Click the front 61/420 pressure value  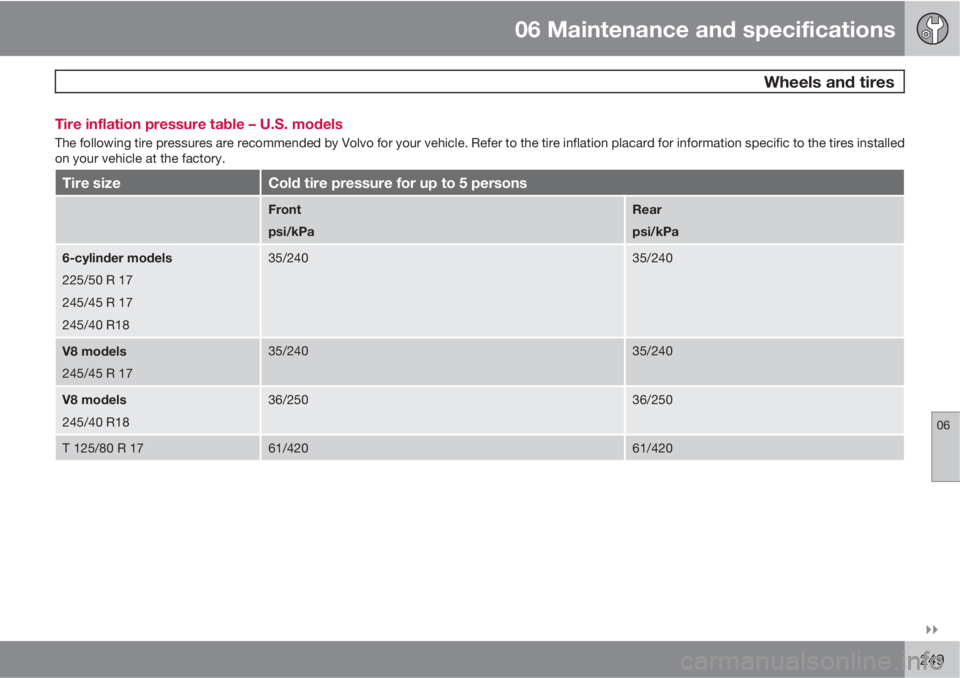coord(288,448)
